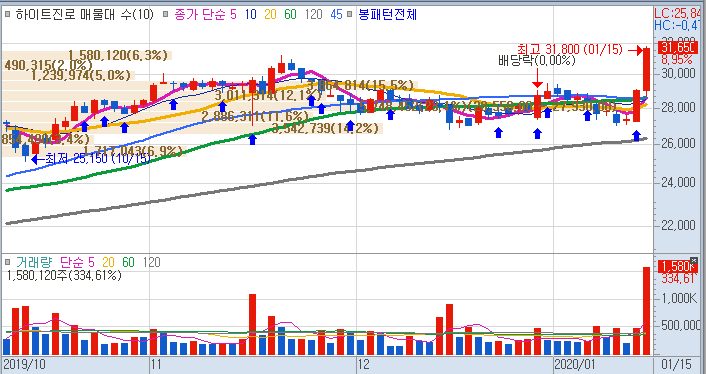Screen dimensions: 706x374
Task: Click the 45-day moving average legend number
Action: click(336, 14)
